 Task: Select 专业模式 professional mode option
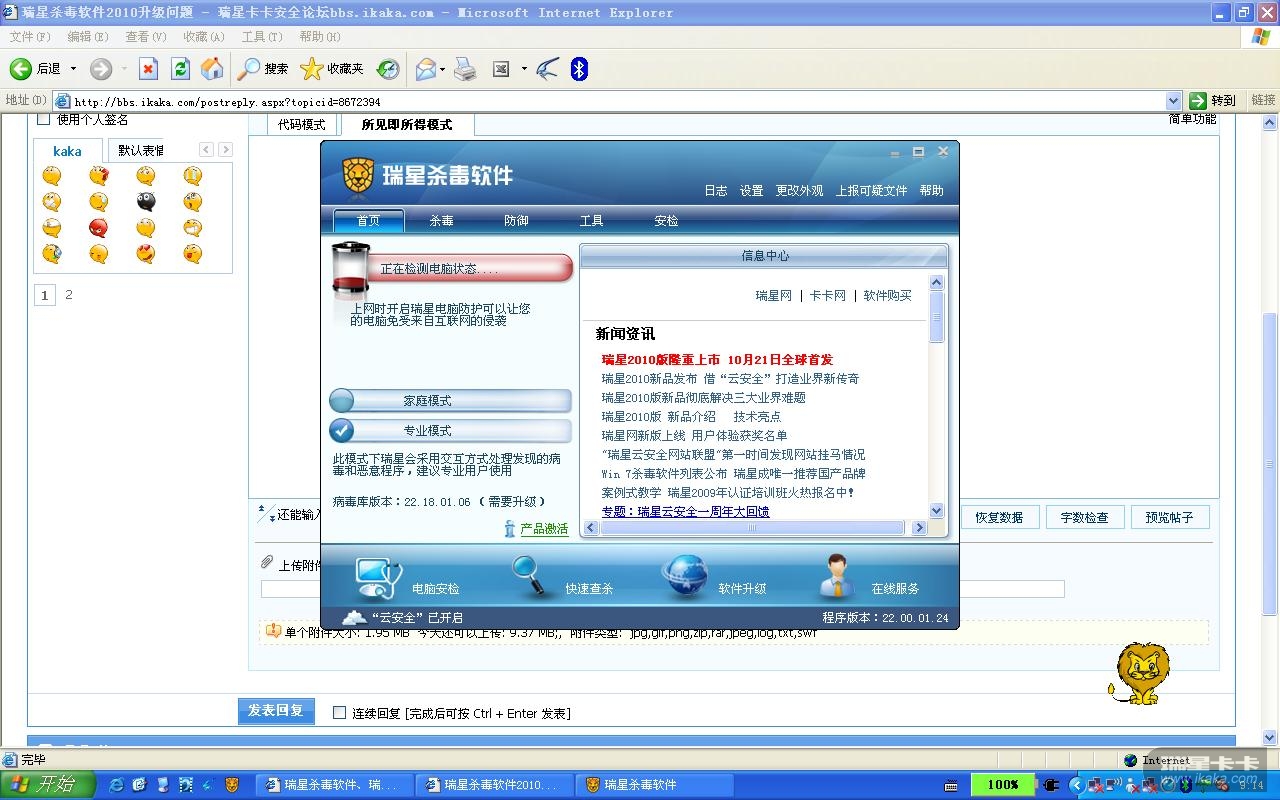click(x=450, y=431)
